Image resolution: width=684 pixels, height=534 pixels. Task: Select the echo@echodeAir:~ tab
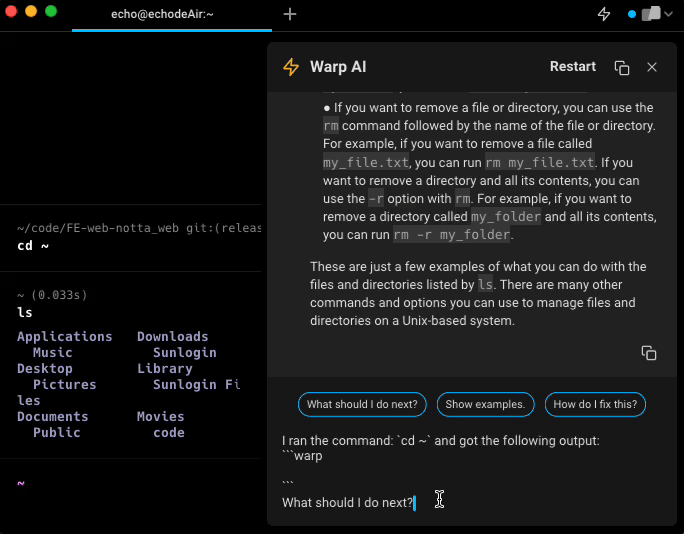click(172, 15)
